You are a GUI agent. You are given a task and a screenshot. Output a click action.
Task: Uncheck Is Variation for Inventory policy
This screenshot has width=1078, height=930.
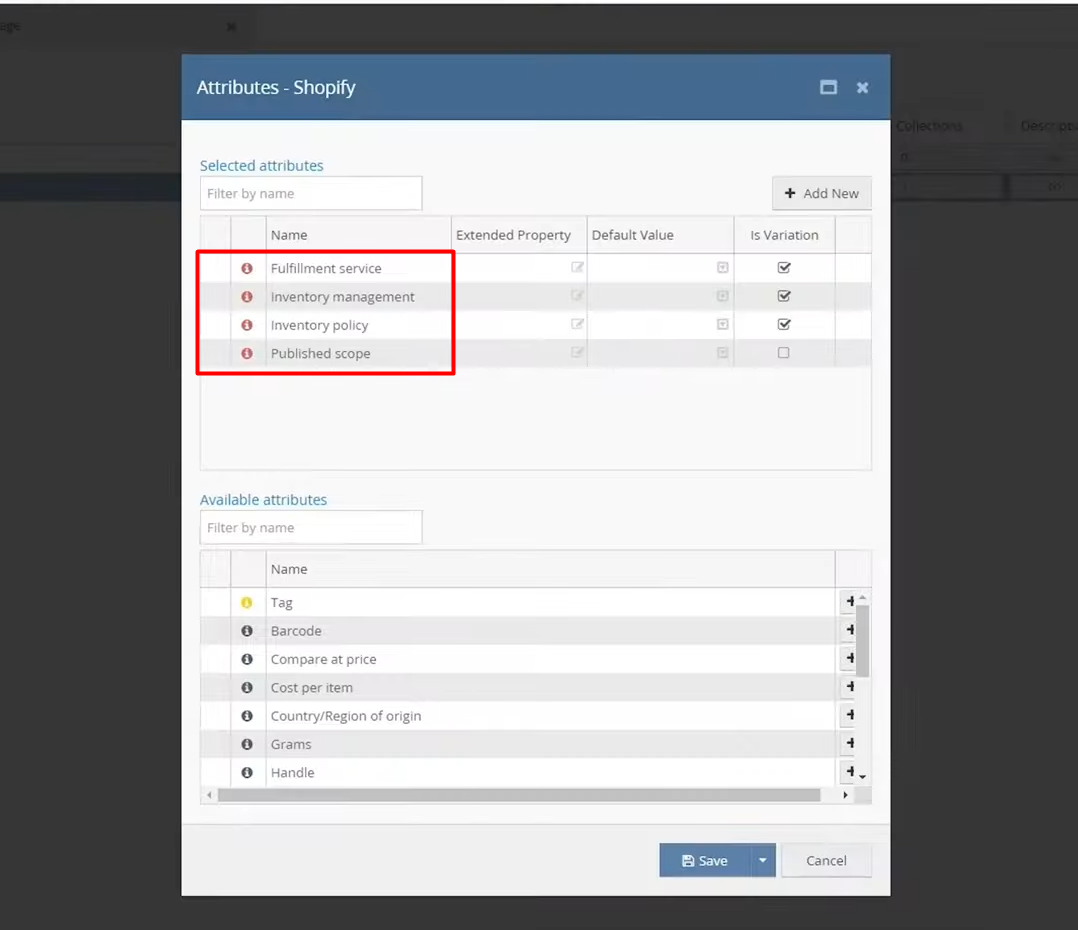[x=784, y=324]
